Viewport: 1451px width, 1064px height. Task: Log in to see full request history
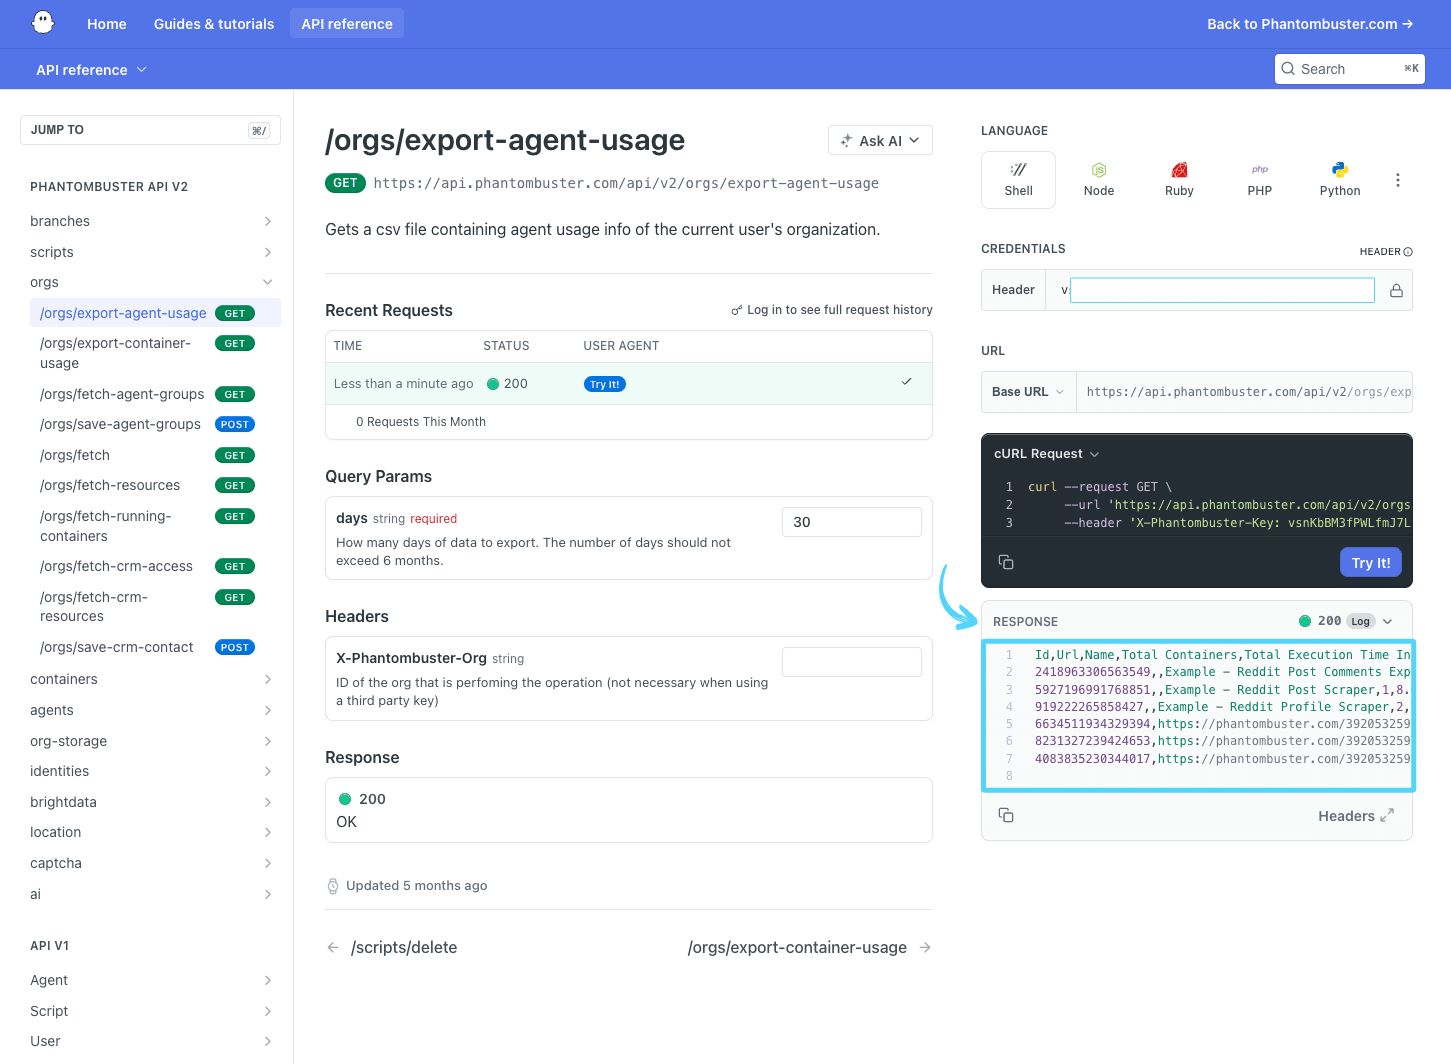pyautogui.click(x=832, y=310)
